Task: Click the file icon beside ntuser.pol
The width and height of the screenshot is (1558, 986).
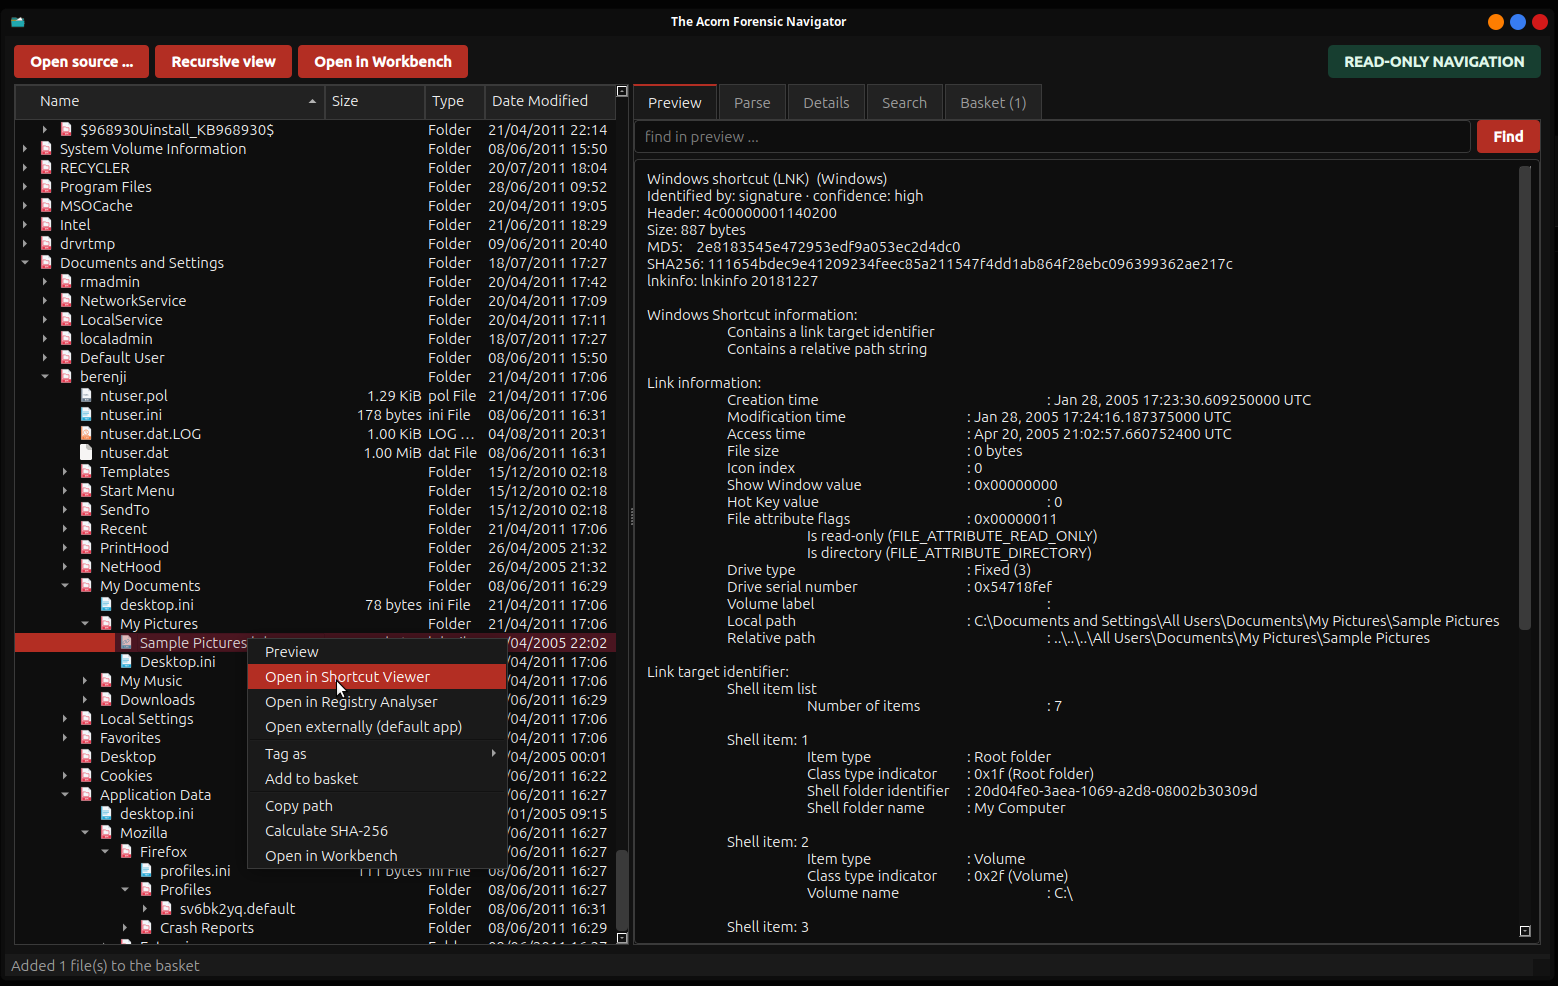Action: pos(86,396)
